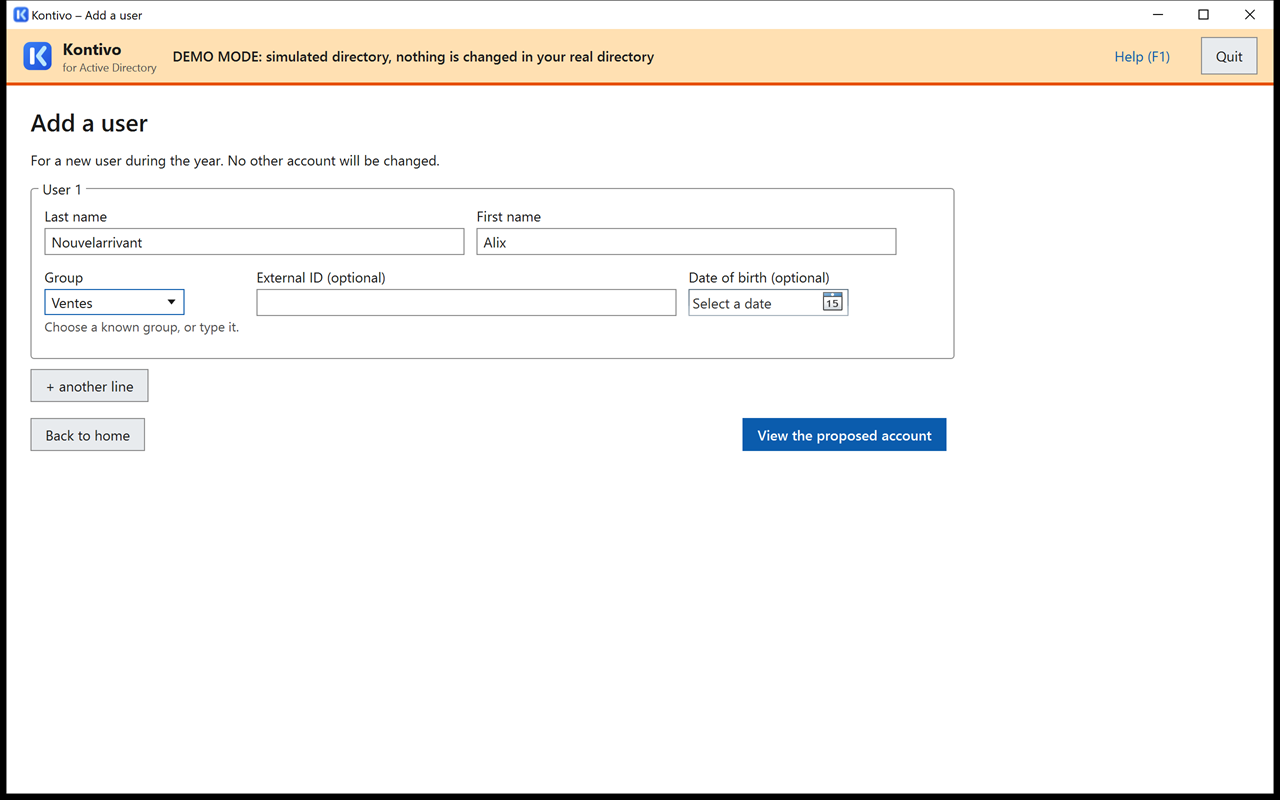Click the 'Choose a known group, or type it.' hint

point(142,327)
